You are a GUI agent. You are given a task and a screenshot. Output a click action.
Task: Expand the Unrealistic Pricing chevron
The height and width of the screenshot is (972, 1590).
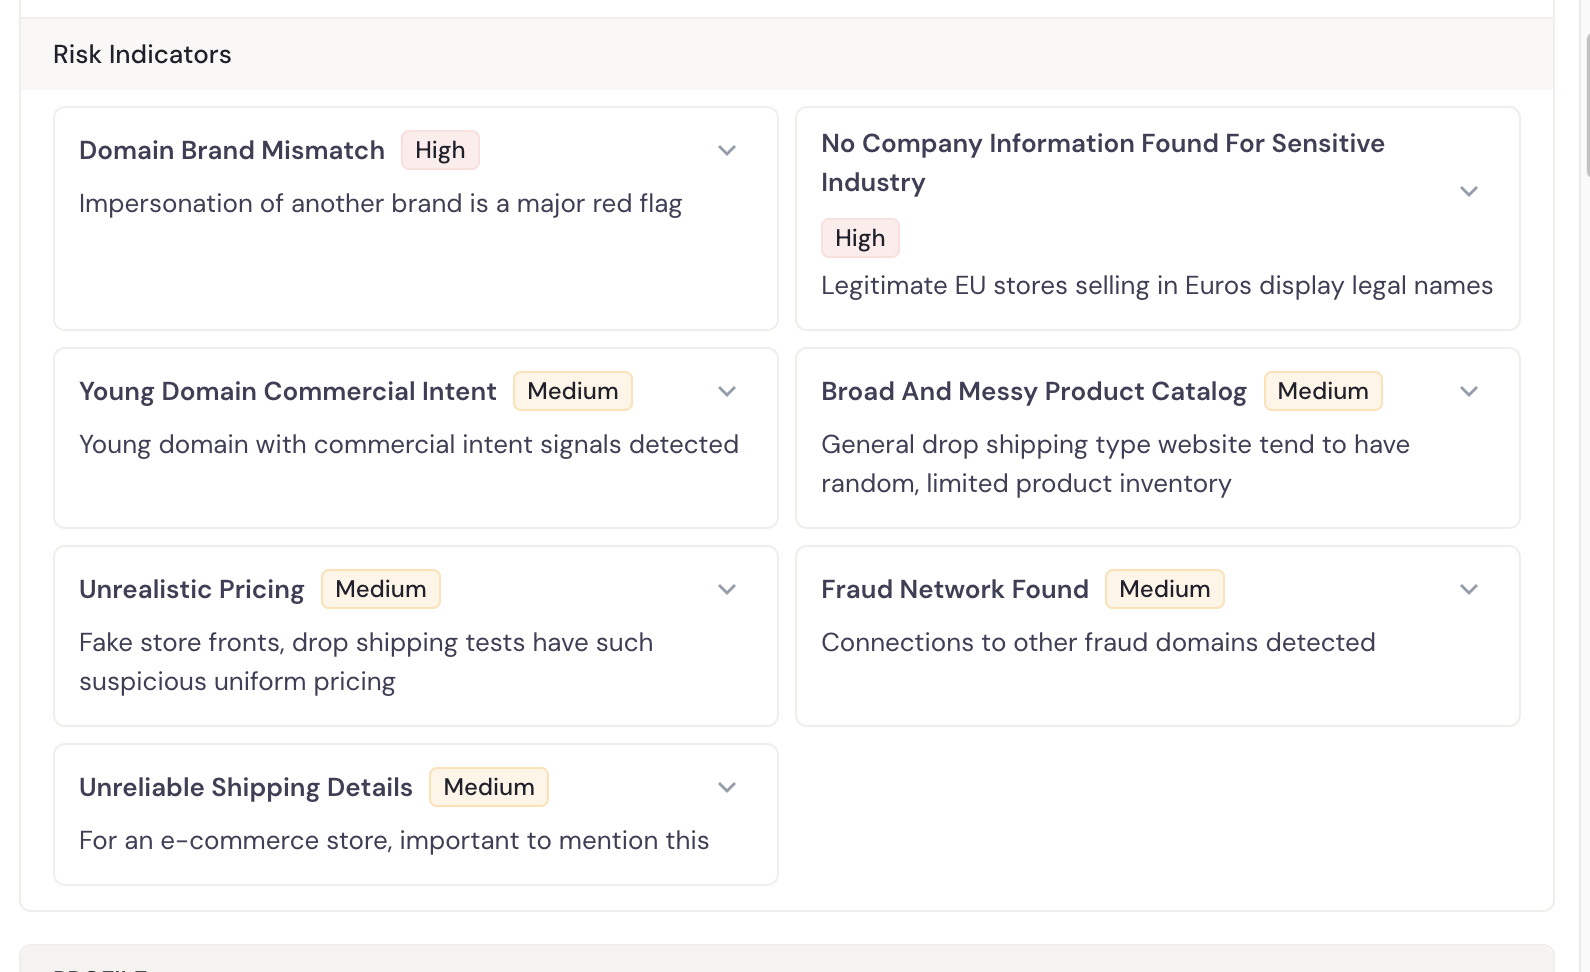coord(727,590)
